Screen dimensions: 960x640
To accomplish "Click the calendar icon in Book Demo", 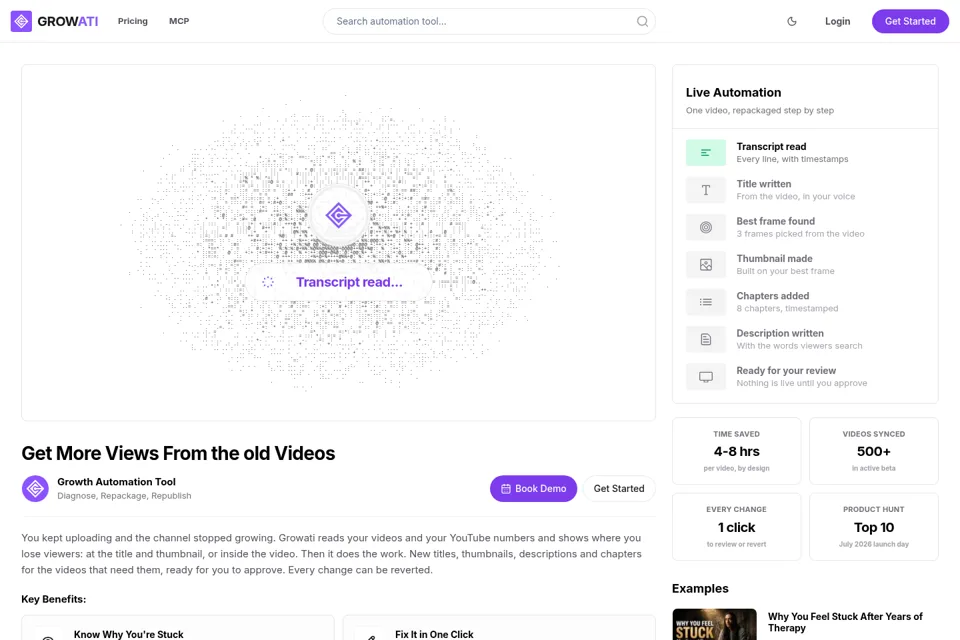I will 506,489.
